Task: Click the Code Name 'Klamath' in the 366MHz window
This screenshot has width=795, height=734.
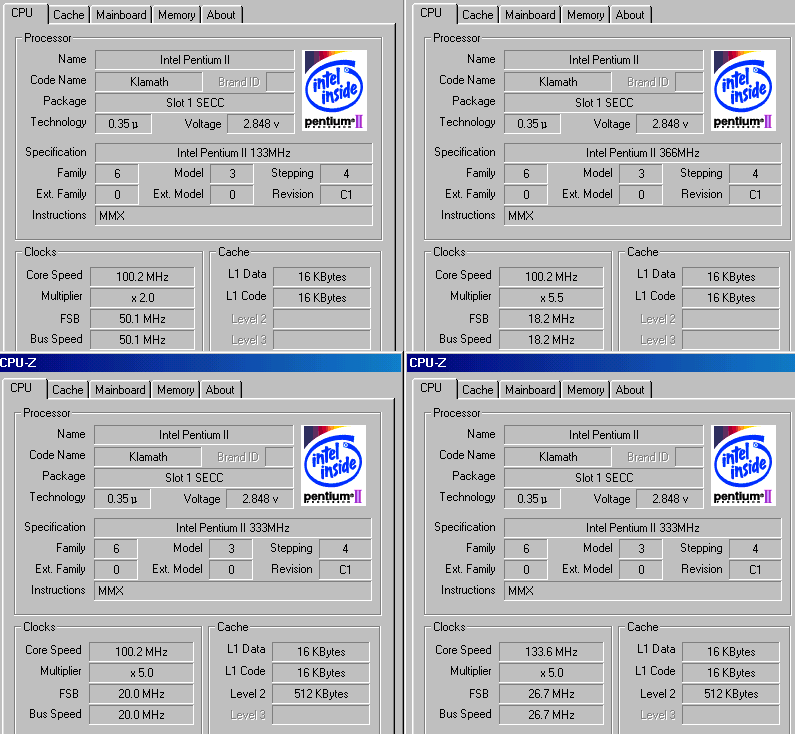Action: click(558, 82)
